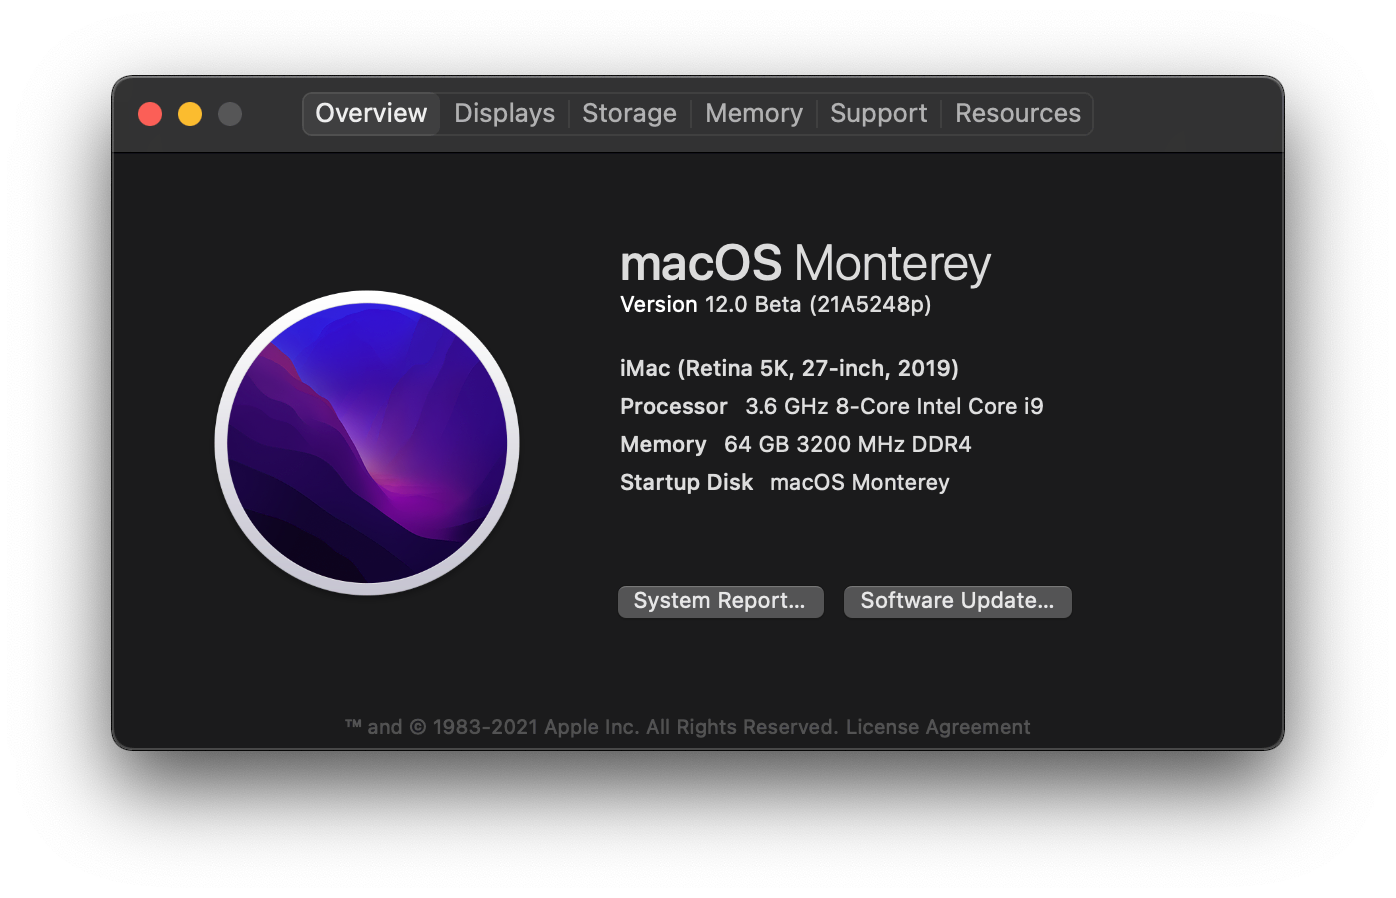Select the macOS Monterey title text
Screen dimensions: 1396x898
click(805, 264)
